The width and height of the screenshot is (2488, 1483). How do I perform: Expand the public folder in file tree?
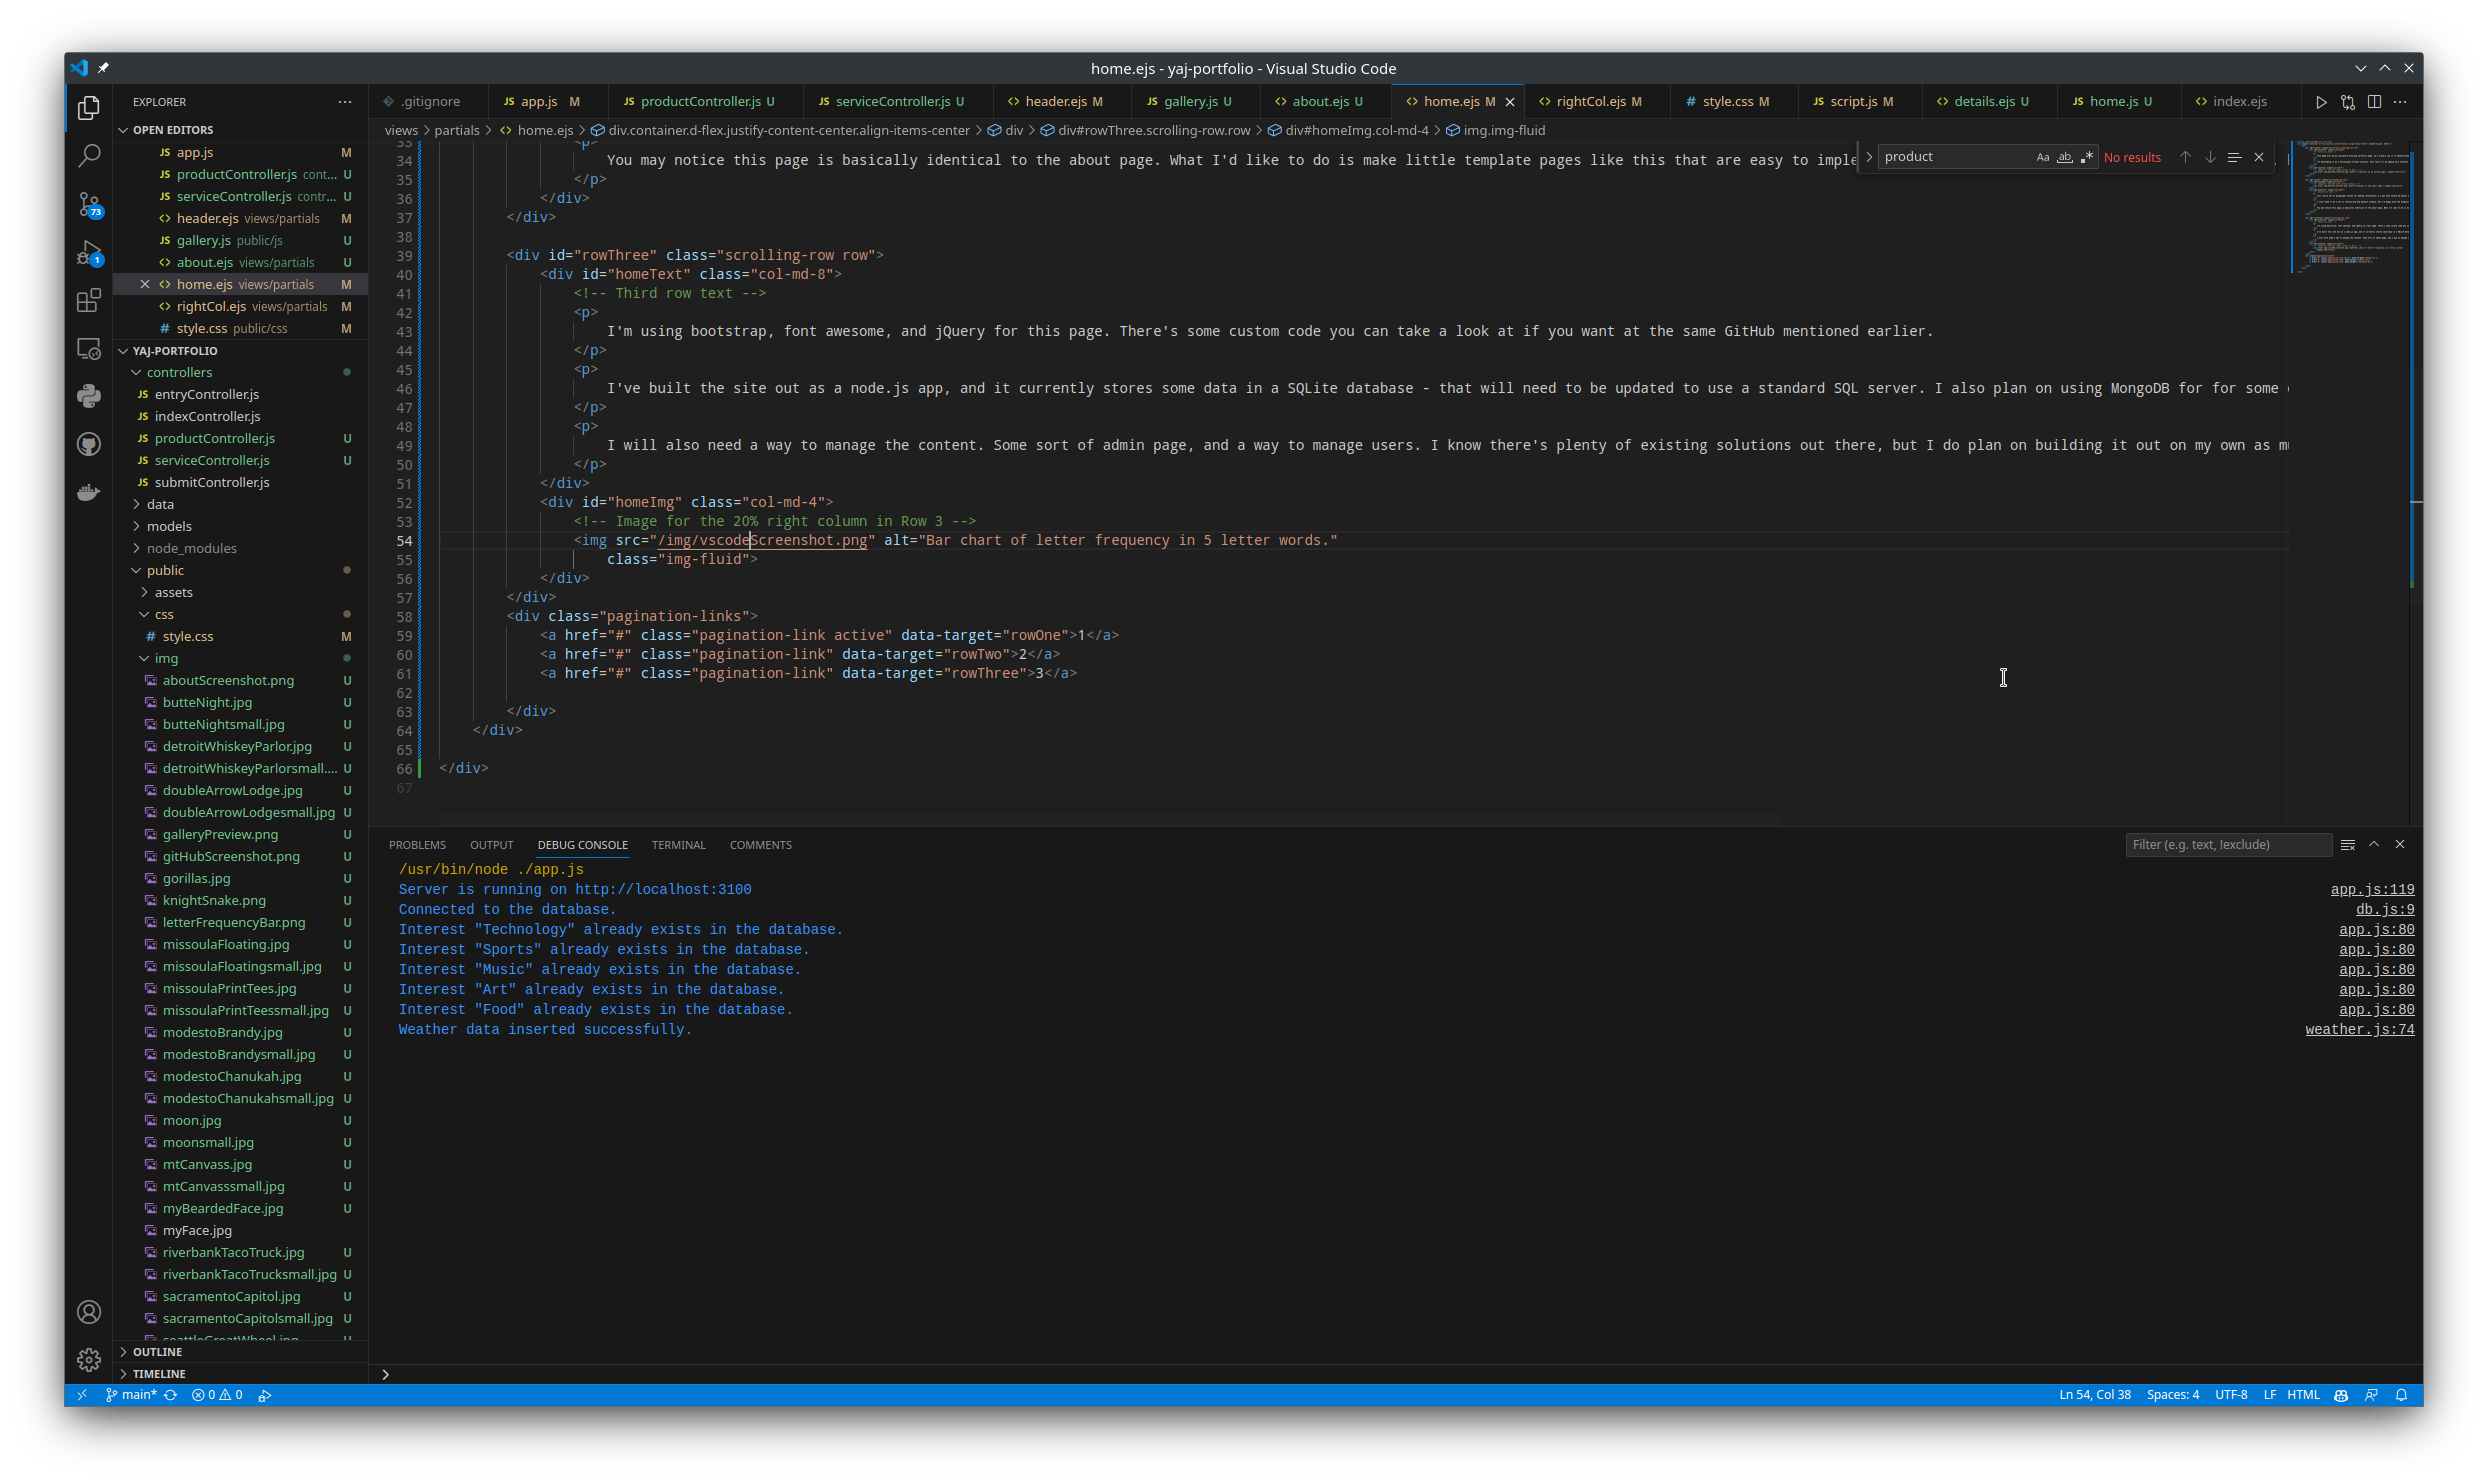[171, 568]
